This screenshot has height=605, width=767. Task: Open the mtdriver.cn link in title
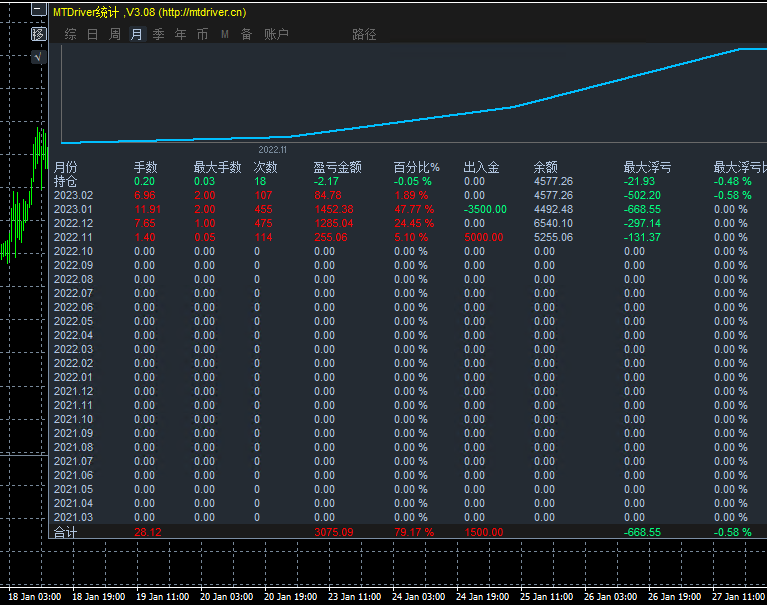tap(202, 12)
